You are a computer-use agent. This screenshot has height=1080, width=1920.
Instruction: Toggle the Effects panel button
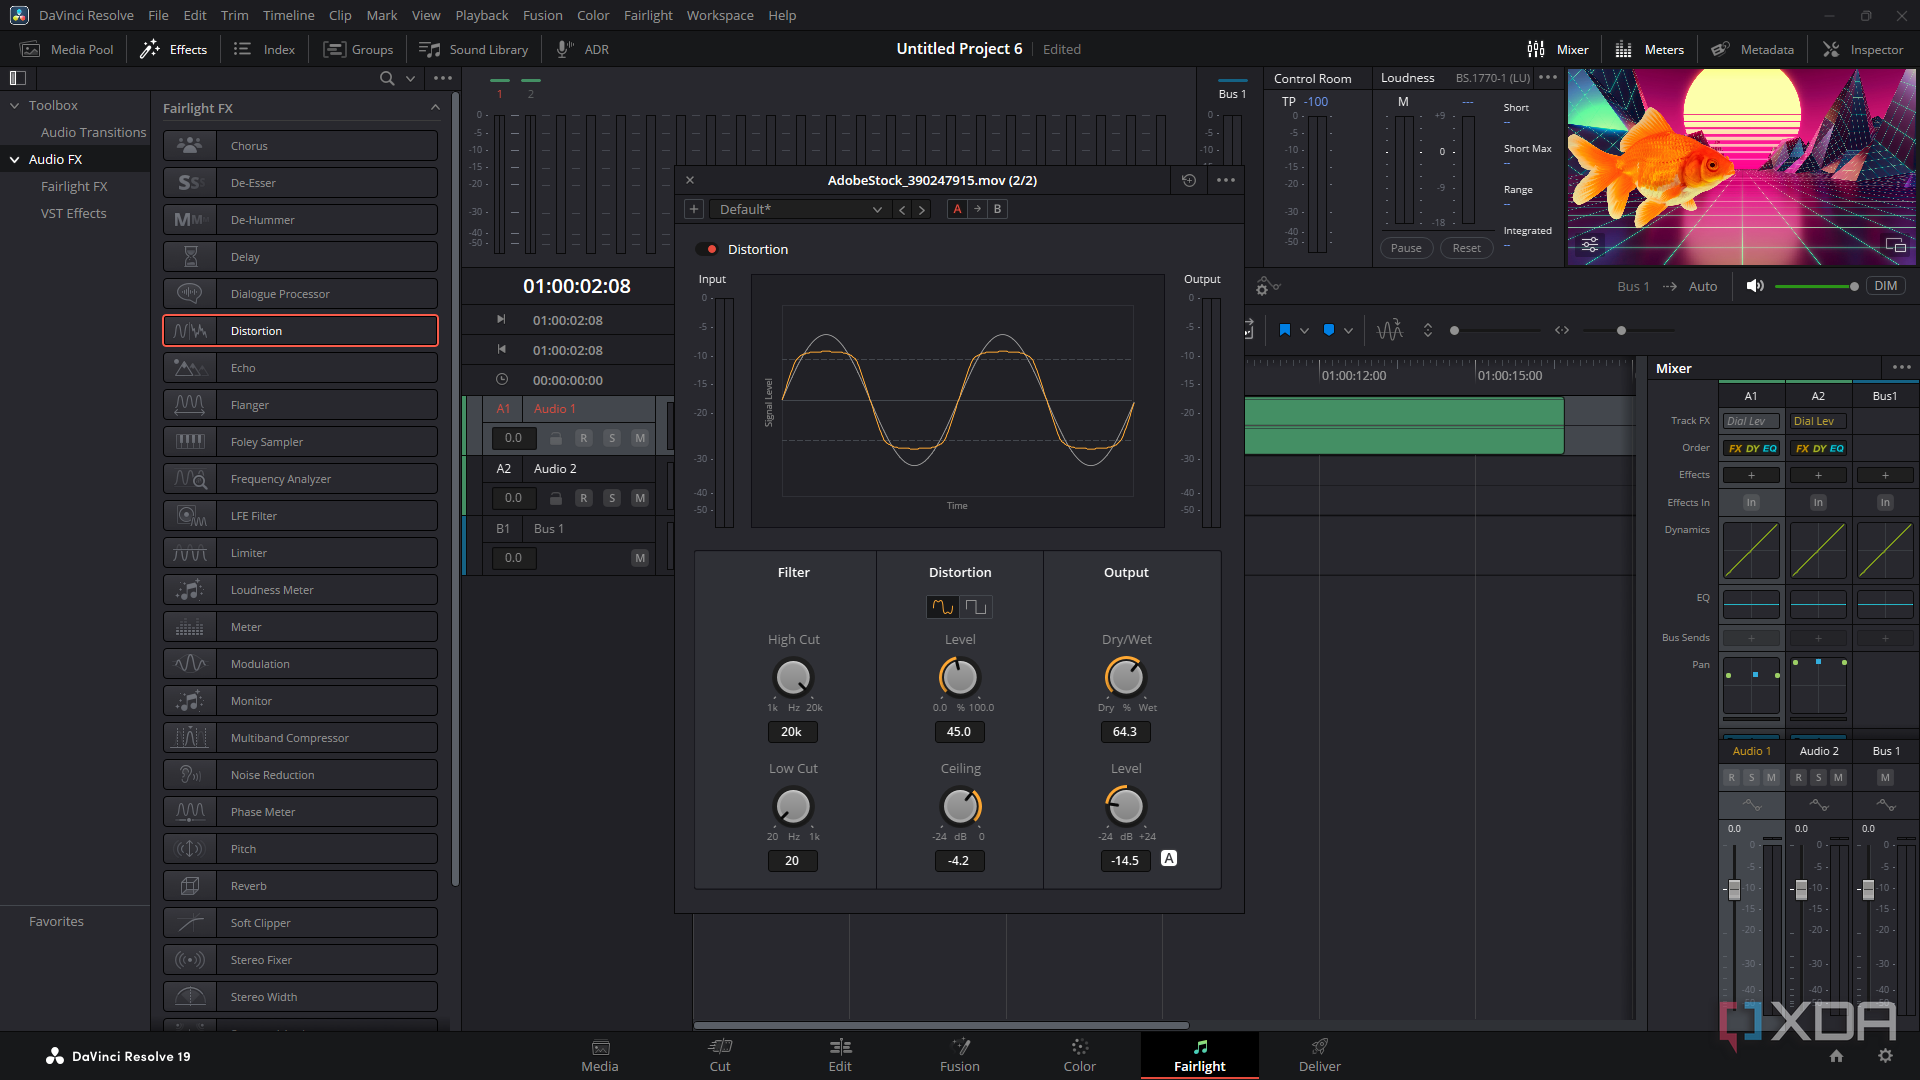(x=174, y=49)
